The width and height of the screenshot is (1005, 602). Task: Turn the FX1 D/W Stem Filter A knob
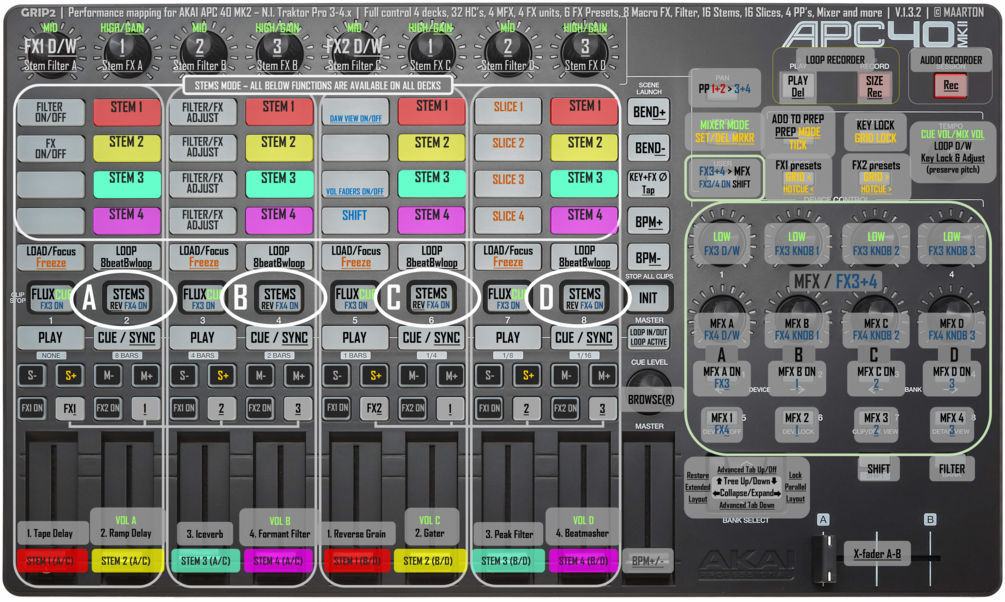[x=50, y=53]
